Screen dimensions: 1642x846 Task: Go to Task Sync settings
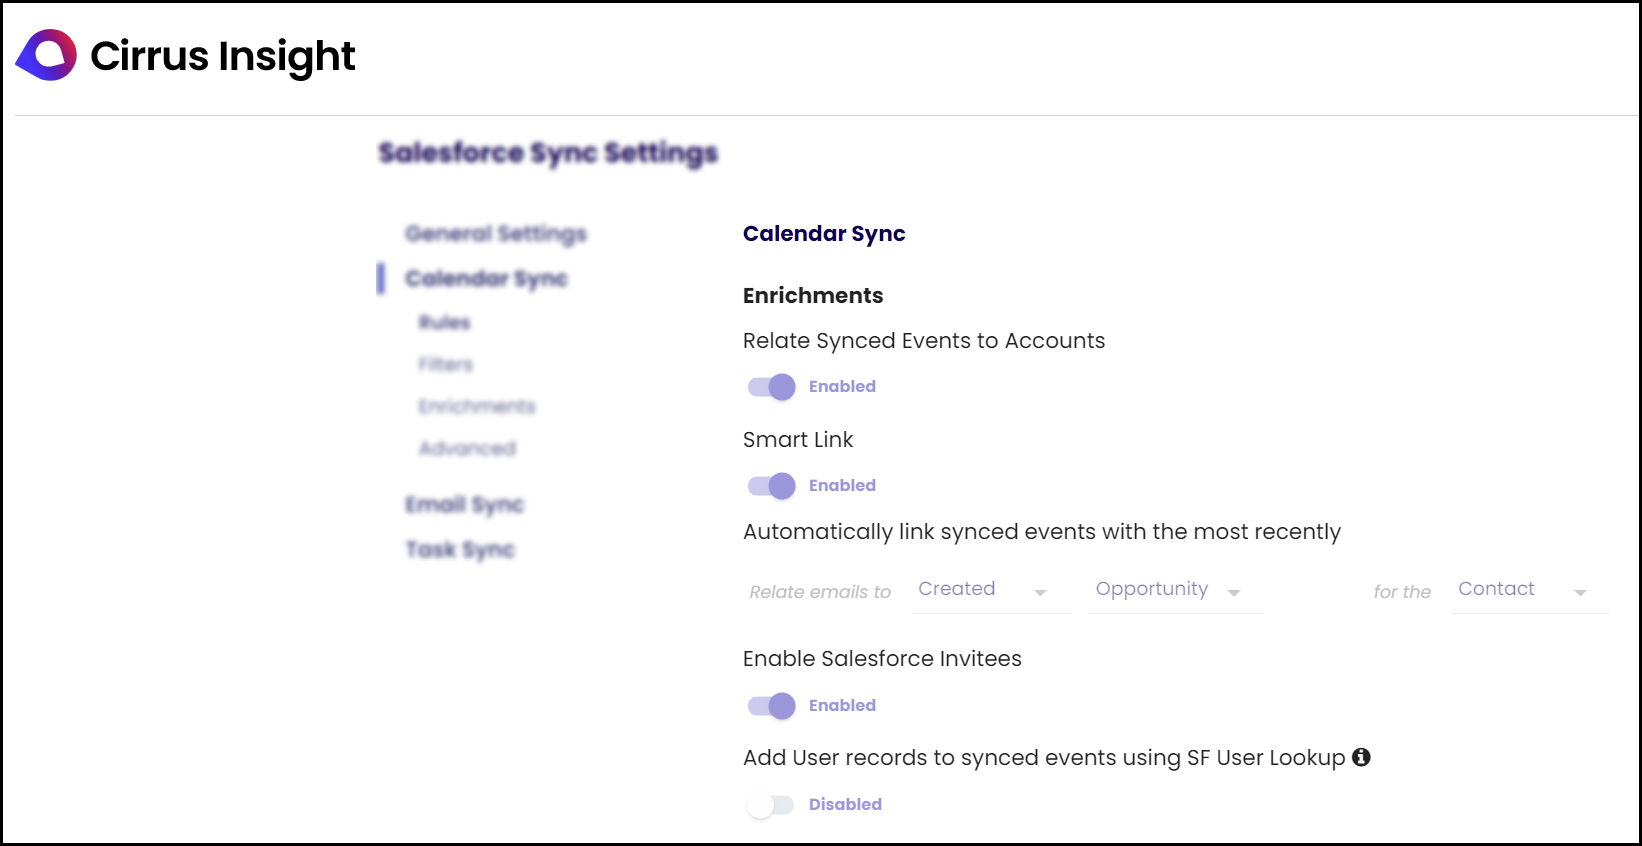click(x=460, y=549)
